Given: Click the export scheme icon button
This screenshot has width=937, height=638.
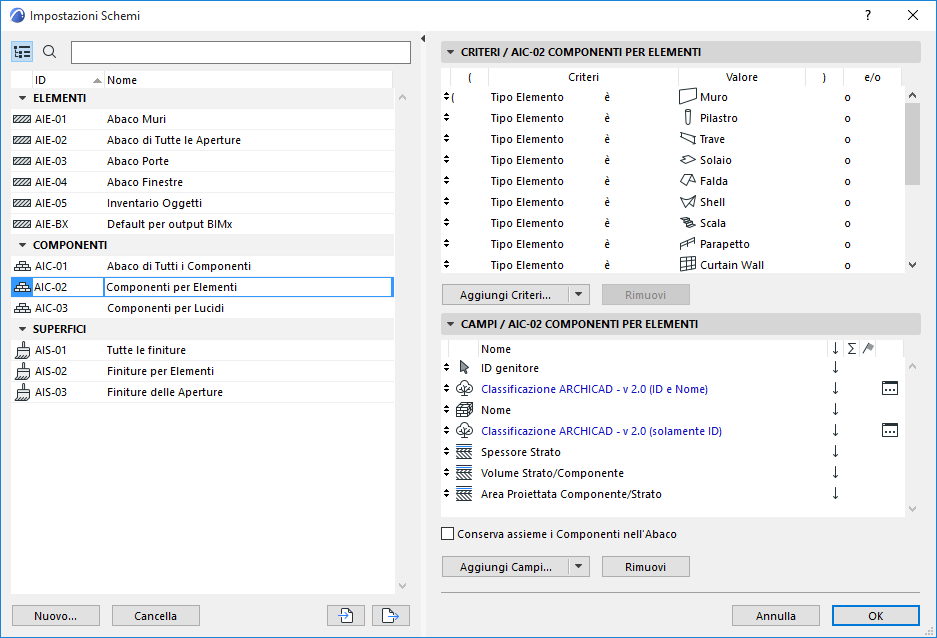Looking at the screenshot, I should point(391,615).
